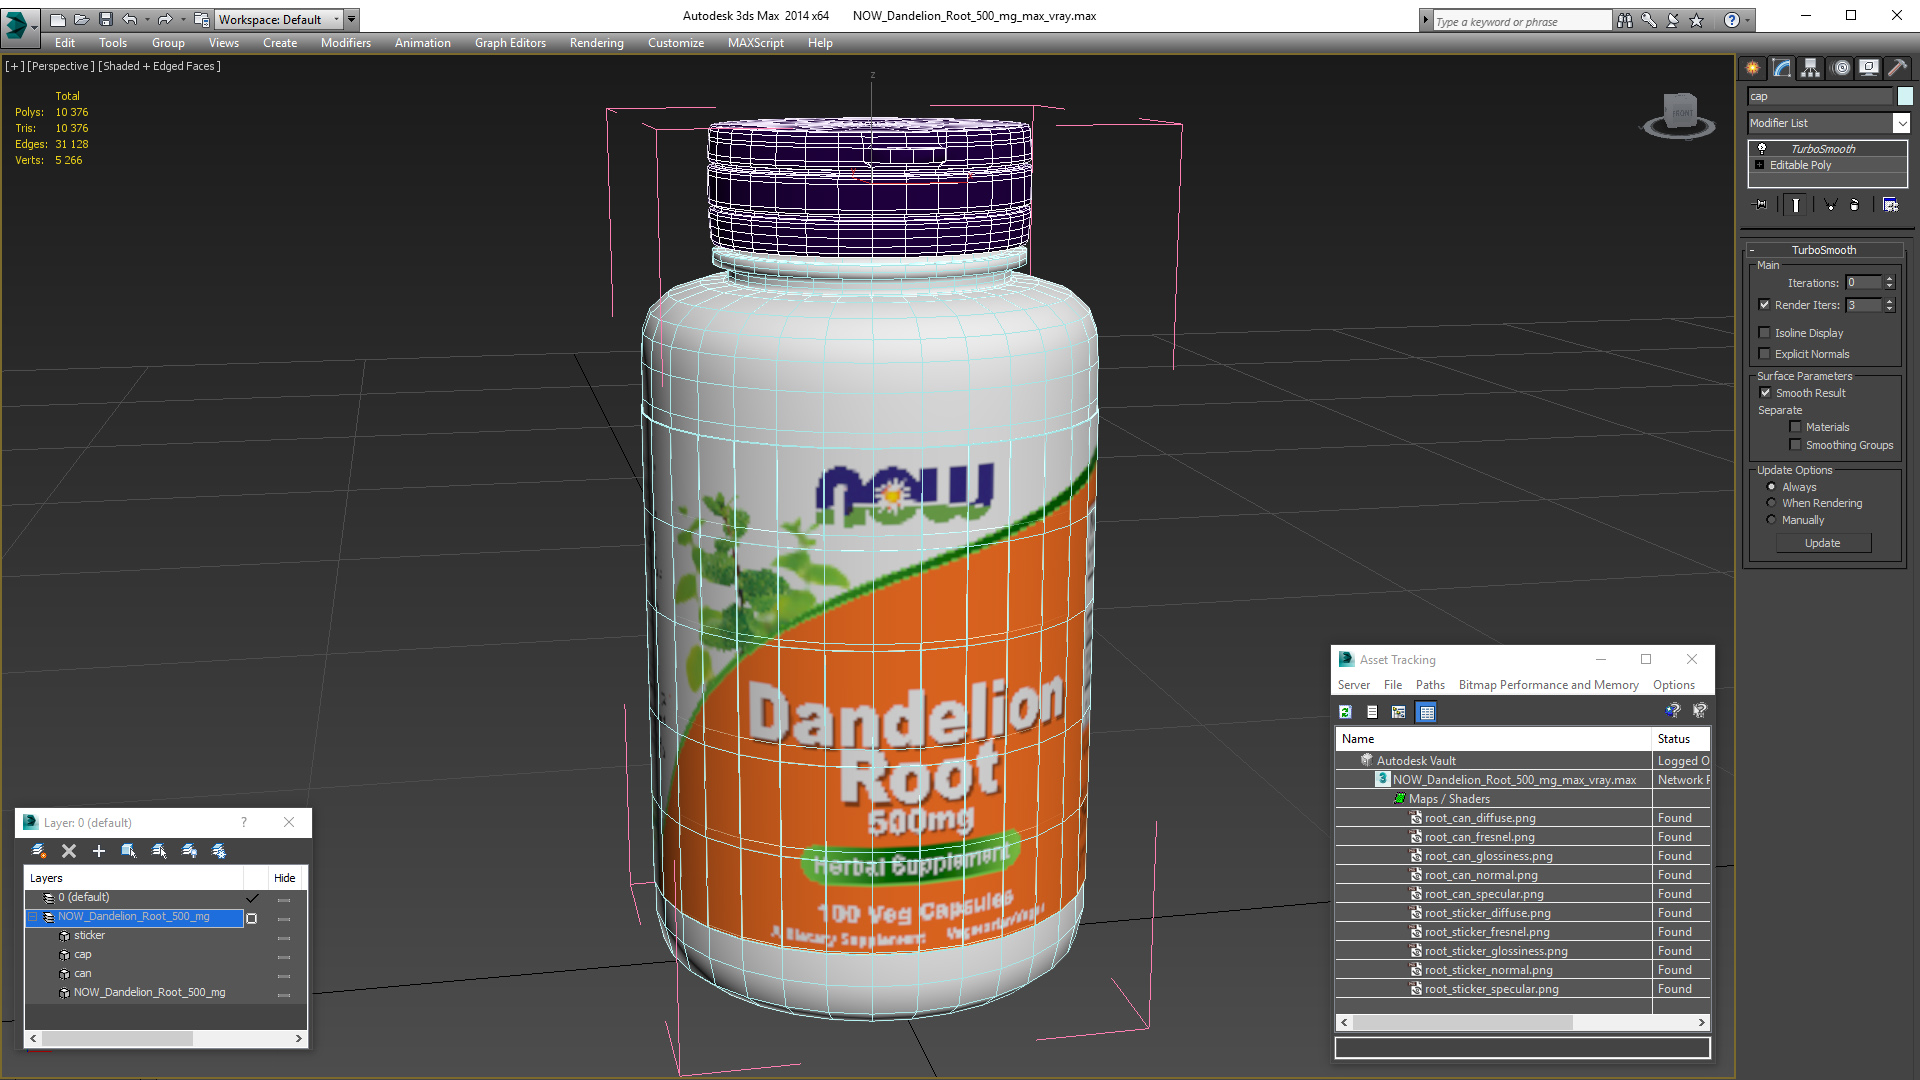Image resolution: width=1920 pixels, height=1080 pixels.
Task: Enable the Isoline Display checkbox
Action: [1764, 333]
